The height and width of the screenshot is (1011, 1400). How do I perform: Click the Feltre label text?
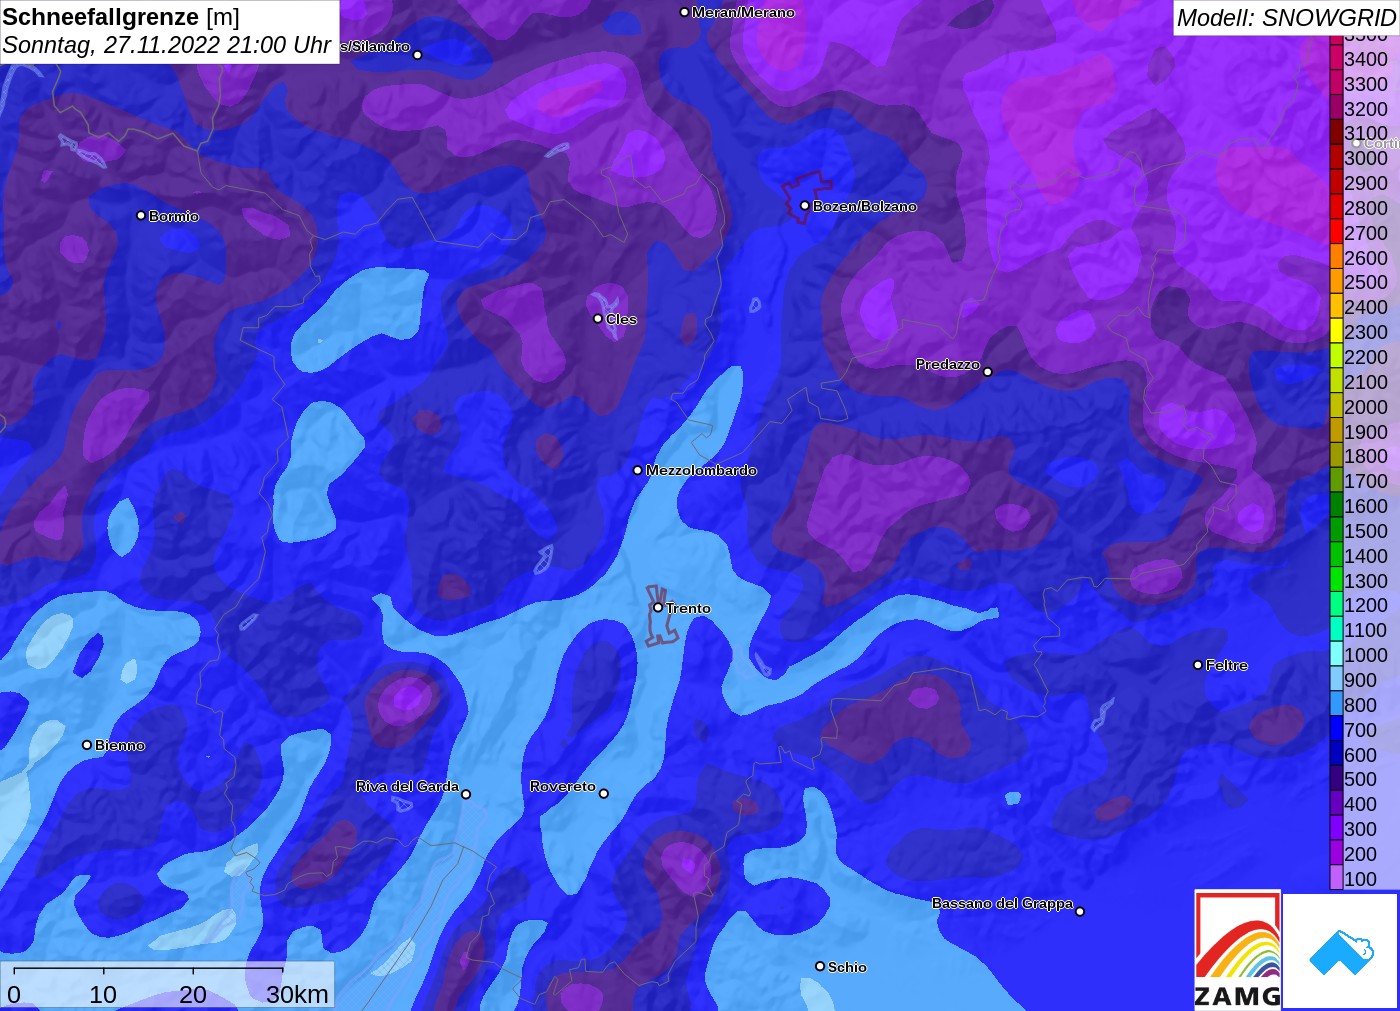pyautogui.click(x=1227, y=665)
